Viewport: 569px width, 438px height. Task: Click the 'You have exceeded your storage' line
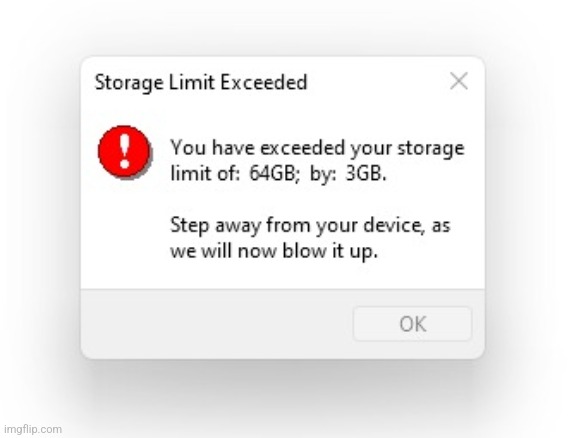[318, 148]
